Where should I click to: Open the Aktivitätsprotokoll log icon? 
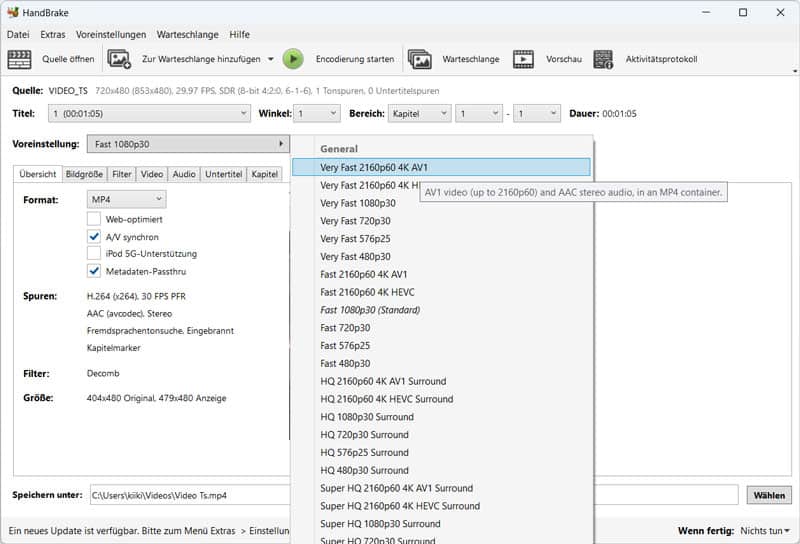(603, 59)
